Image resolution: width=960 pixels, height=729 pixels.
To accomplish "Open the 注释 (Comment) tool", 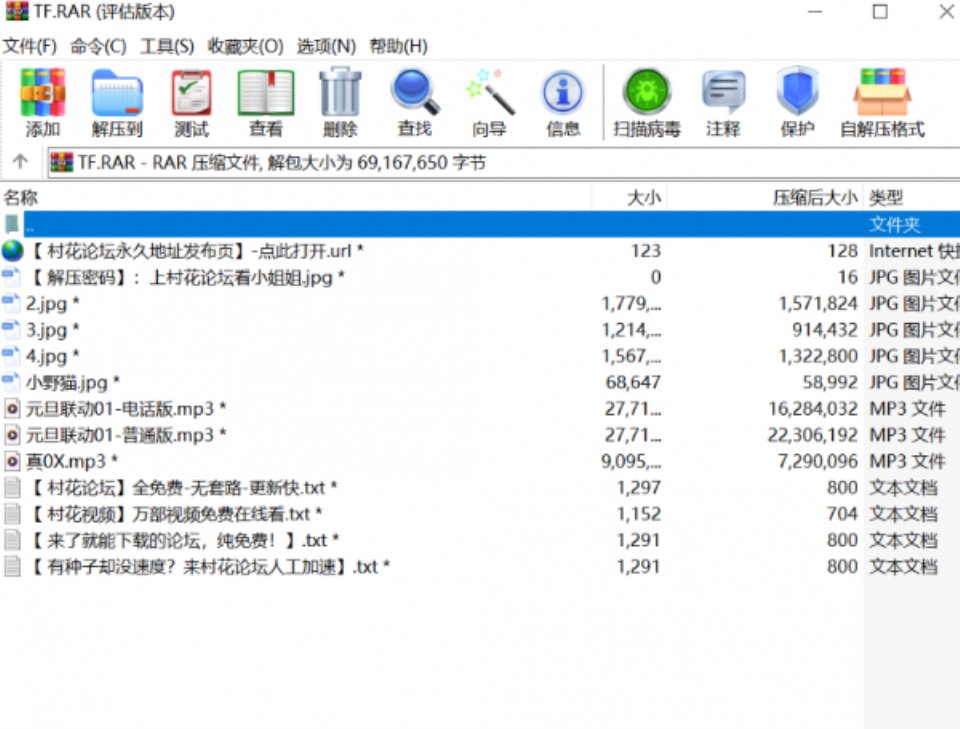I will tap(723, 92).
